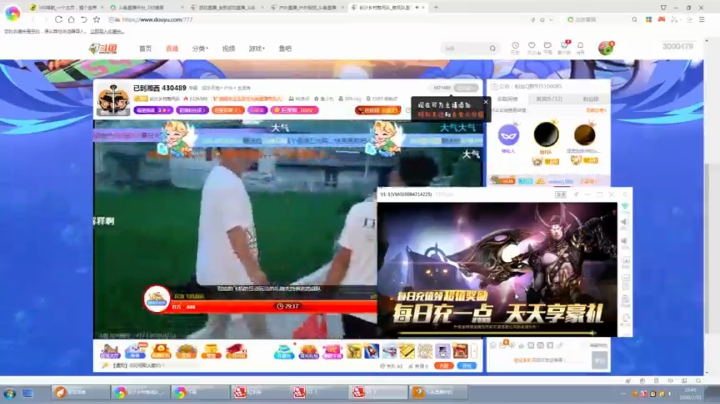The height and width of the screenshot is (404, 720).
Task: Click the chat message input field
Action: pos(540,360)
